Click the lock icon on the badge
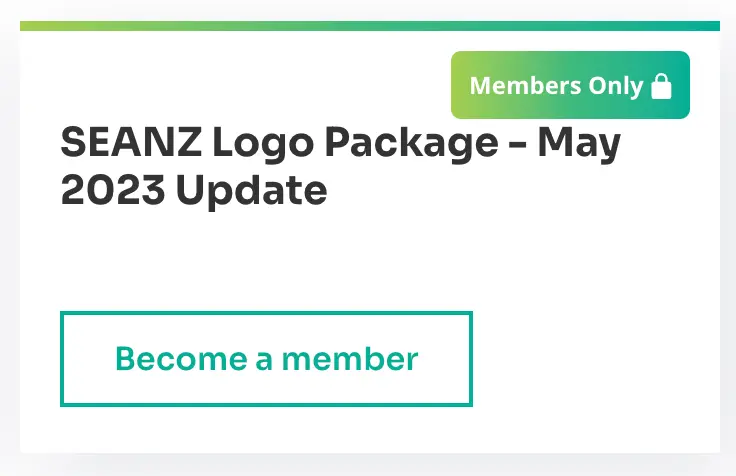The width and height of the screenshot is (736, 476). click(661, 86)
